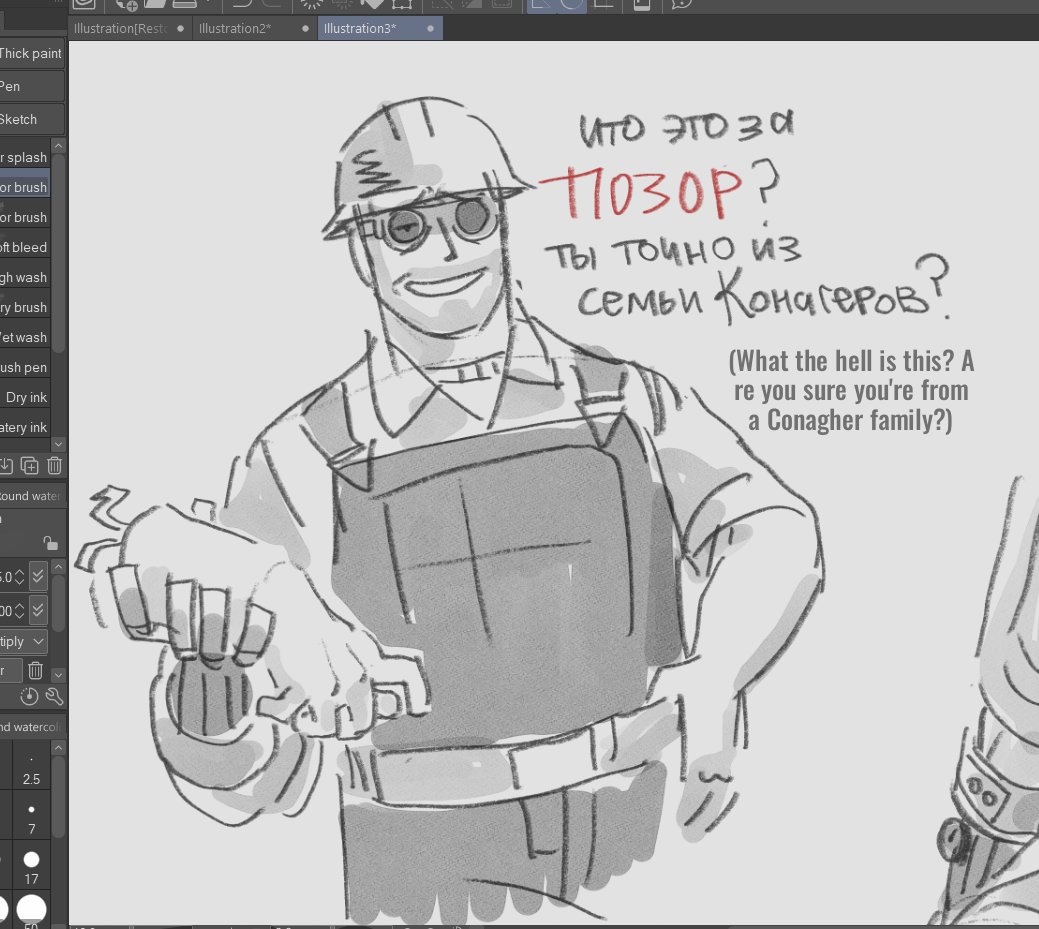Open opacity dynamics settings button
Viewport: 1039px width, 929px height.
point(38,610)
